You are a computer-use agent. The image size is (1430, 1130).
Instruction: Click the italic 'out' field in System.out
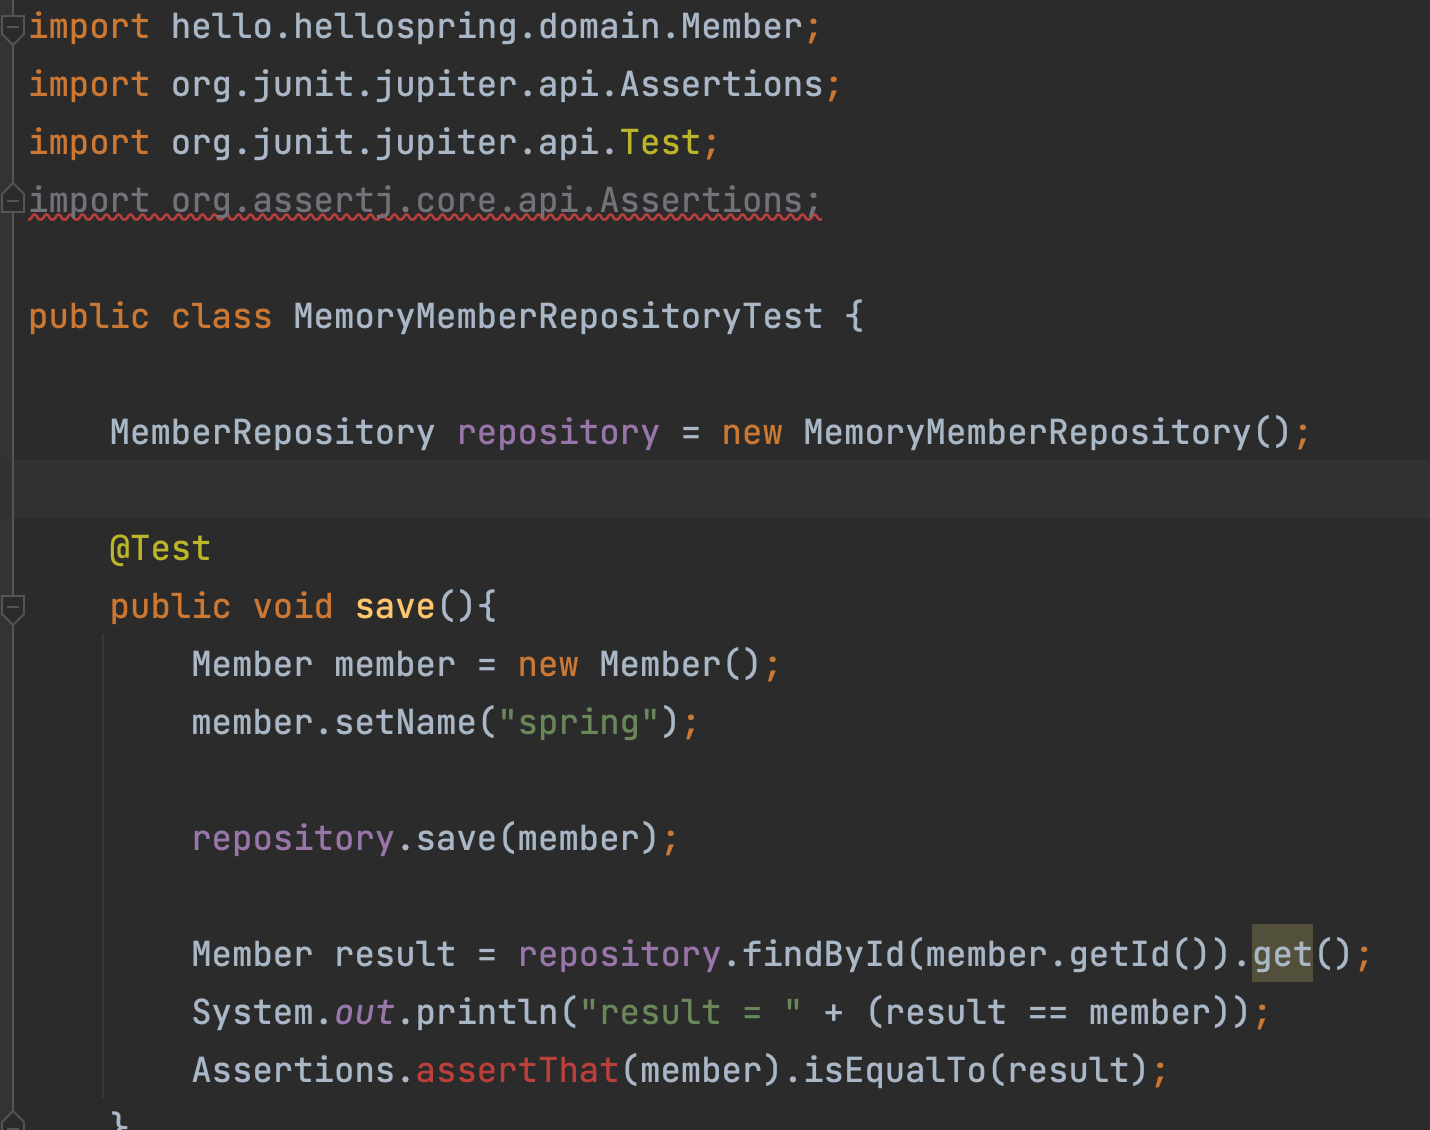364,1013
